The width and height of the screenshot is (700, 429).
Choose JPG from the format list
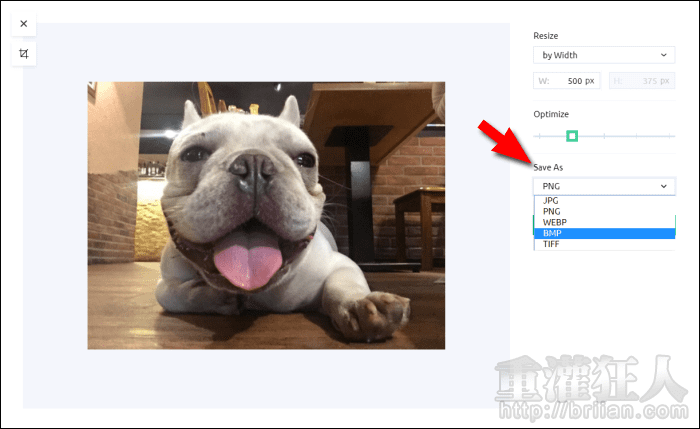click(551, 201)
